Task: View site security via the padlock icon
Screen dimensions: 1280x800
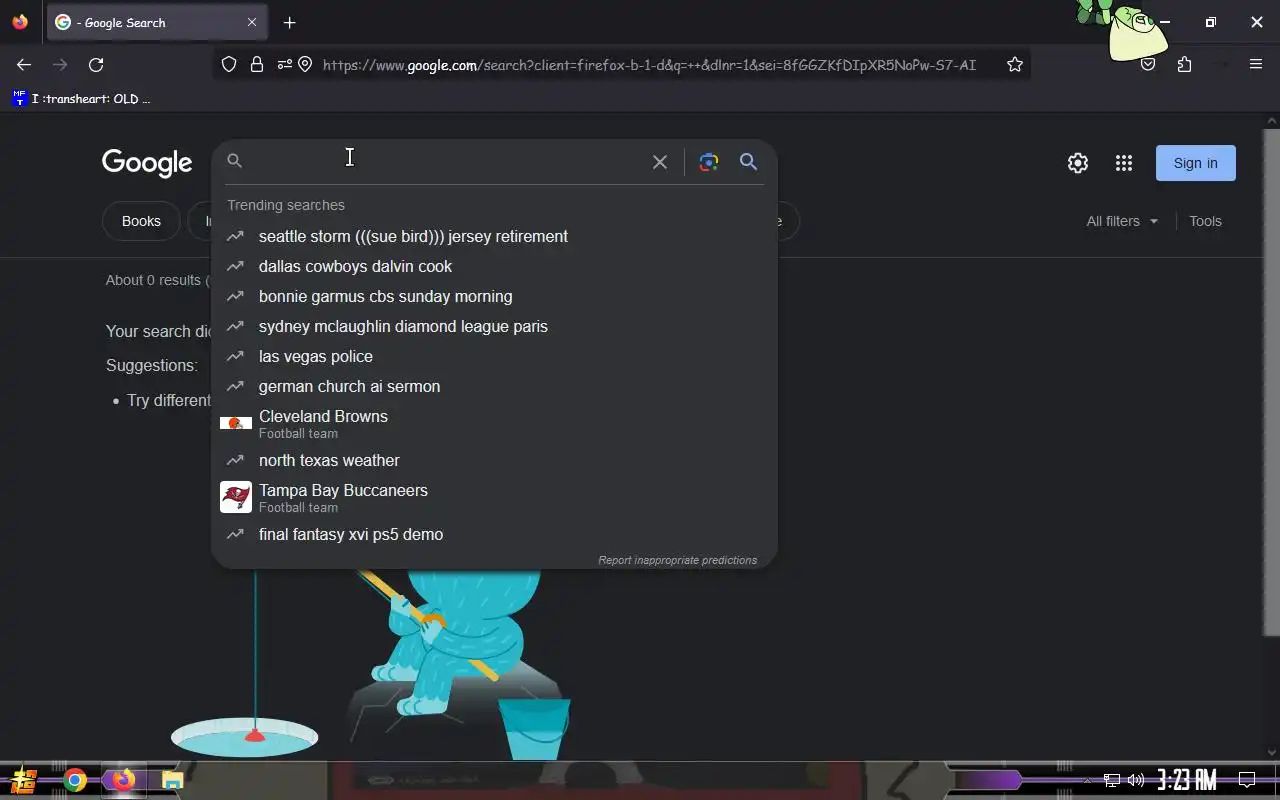Action: pyautogui.click(x=257, y=64)
